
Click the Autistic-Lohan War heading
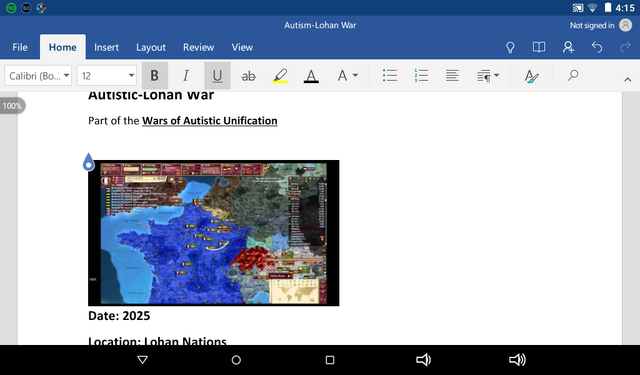pos(151,96)
